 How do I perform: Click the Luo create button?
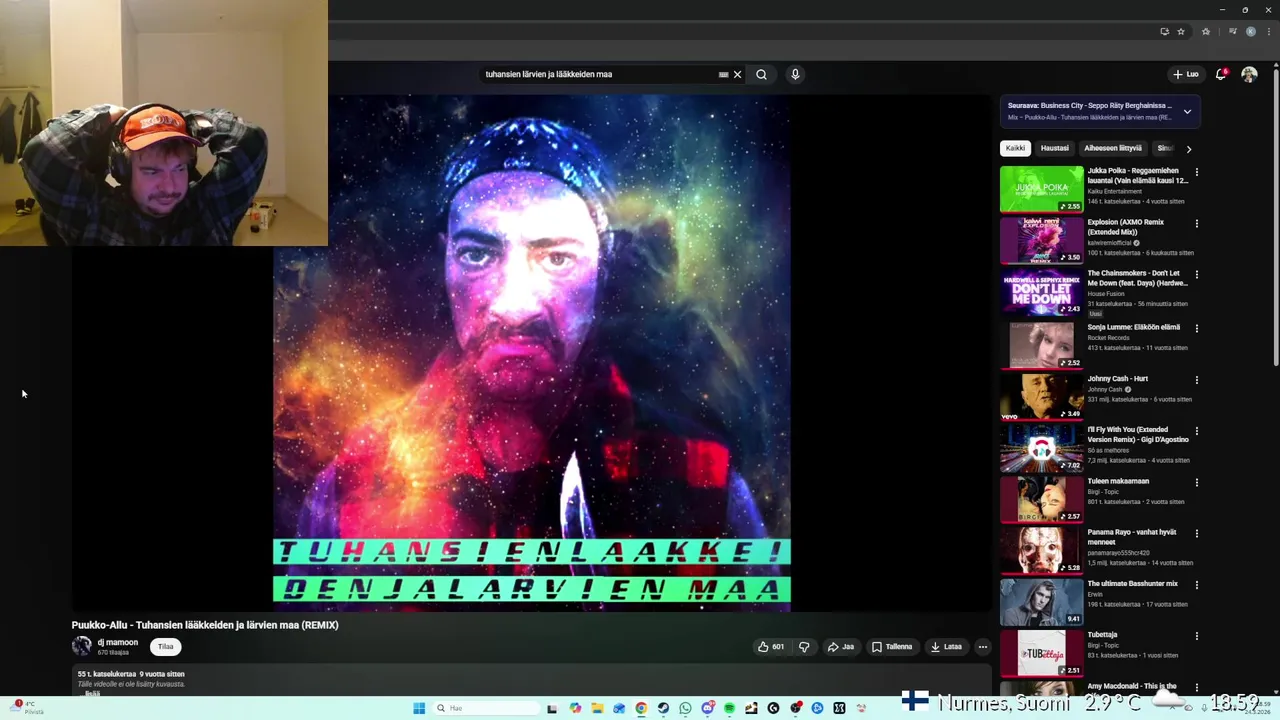[x=1186, y=74]
